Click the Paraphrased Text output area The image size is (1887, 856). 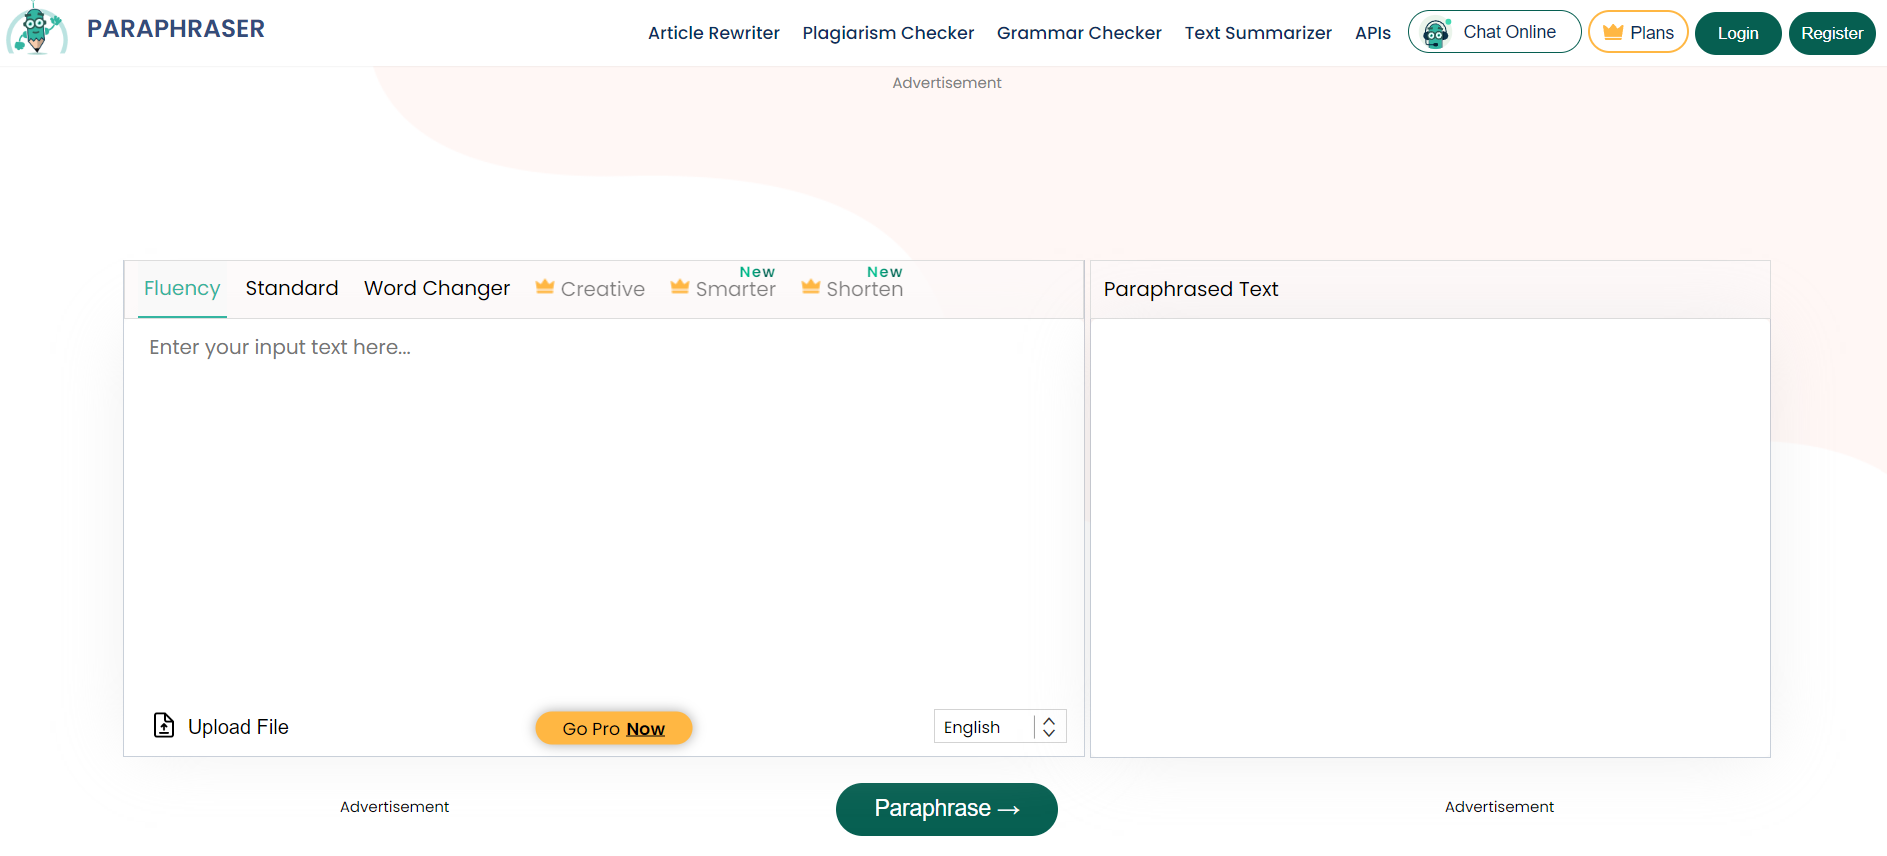tap(1430, 537)
